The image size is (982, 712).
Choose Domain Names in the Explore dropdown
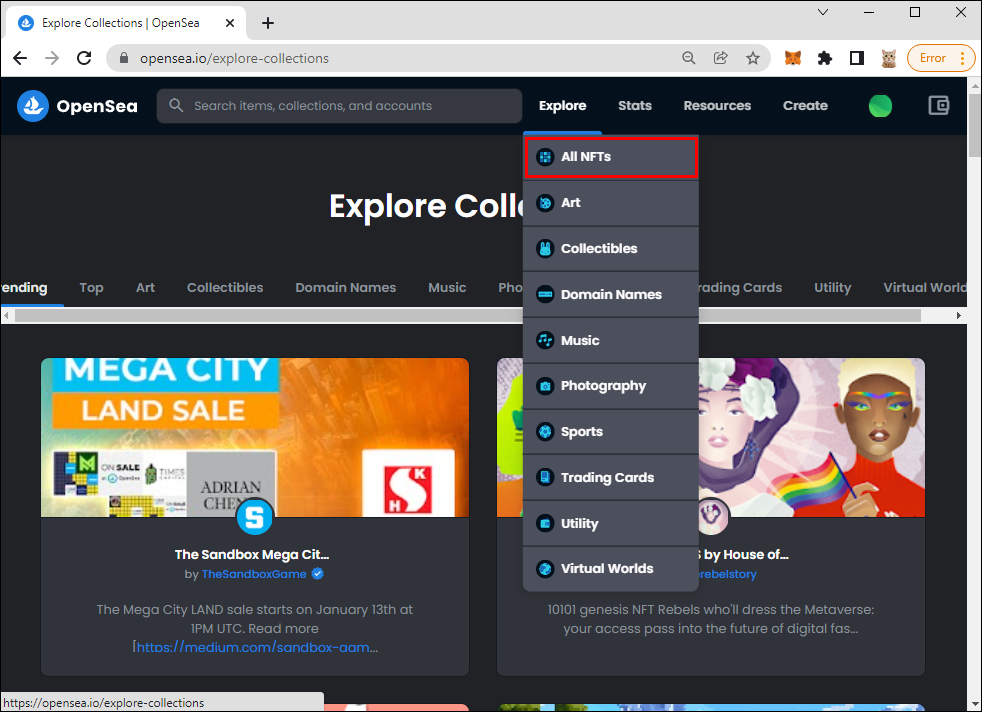[611, 294]
